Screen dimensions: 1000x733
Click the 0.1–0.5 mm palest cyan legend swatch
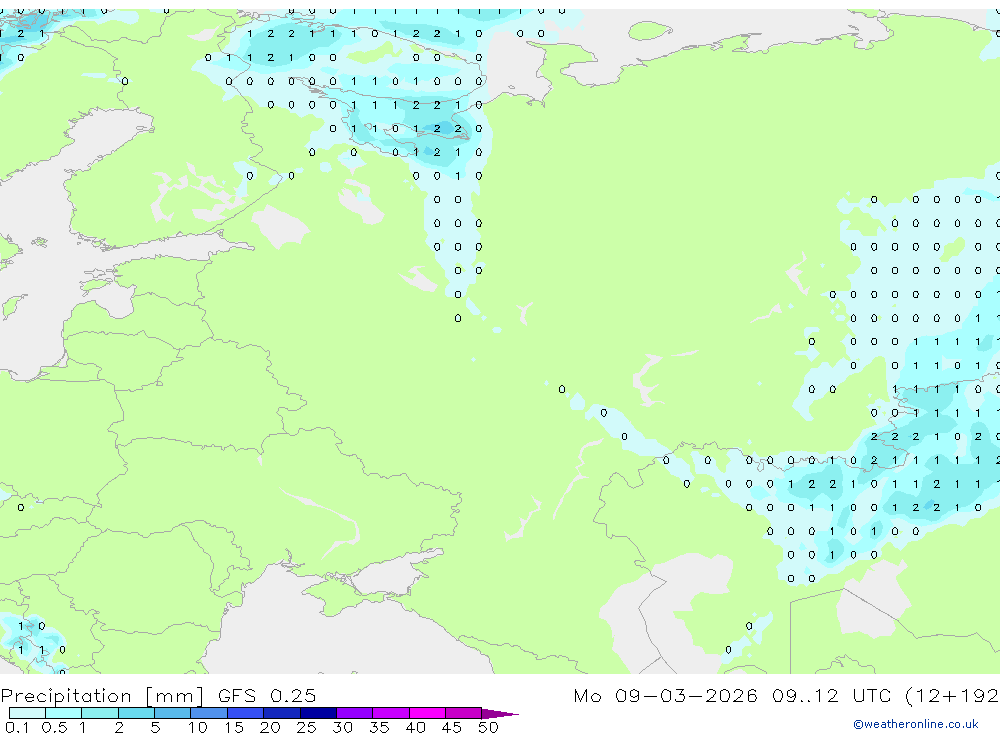27,713
